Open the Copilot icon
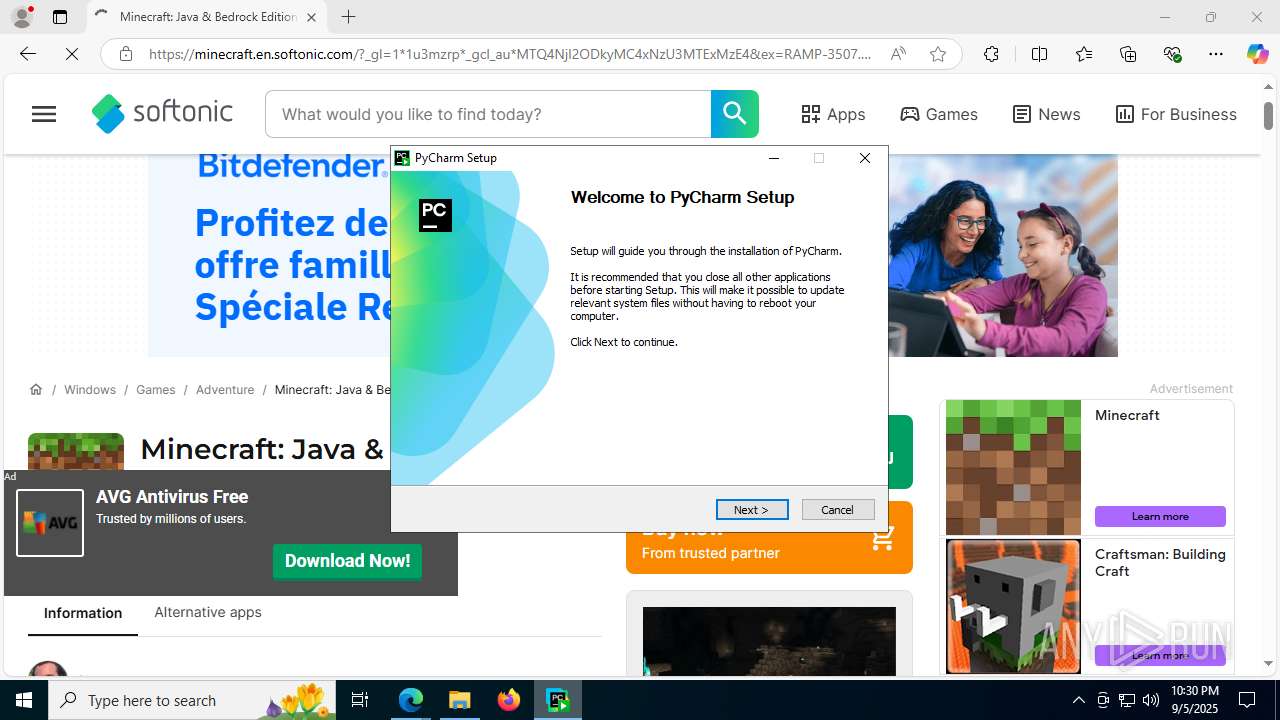Viewport: 1280px width, 720px height. (x=1257, y=54)
